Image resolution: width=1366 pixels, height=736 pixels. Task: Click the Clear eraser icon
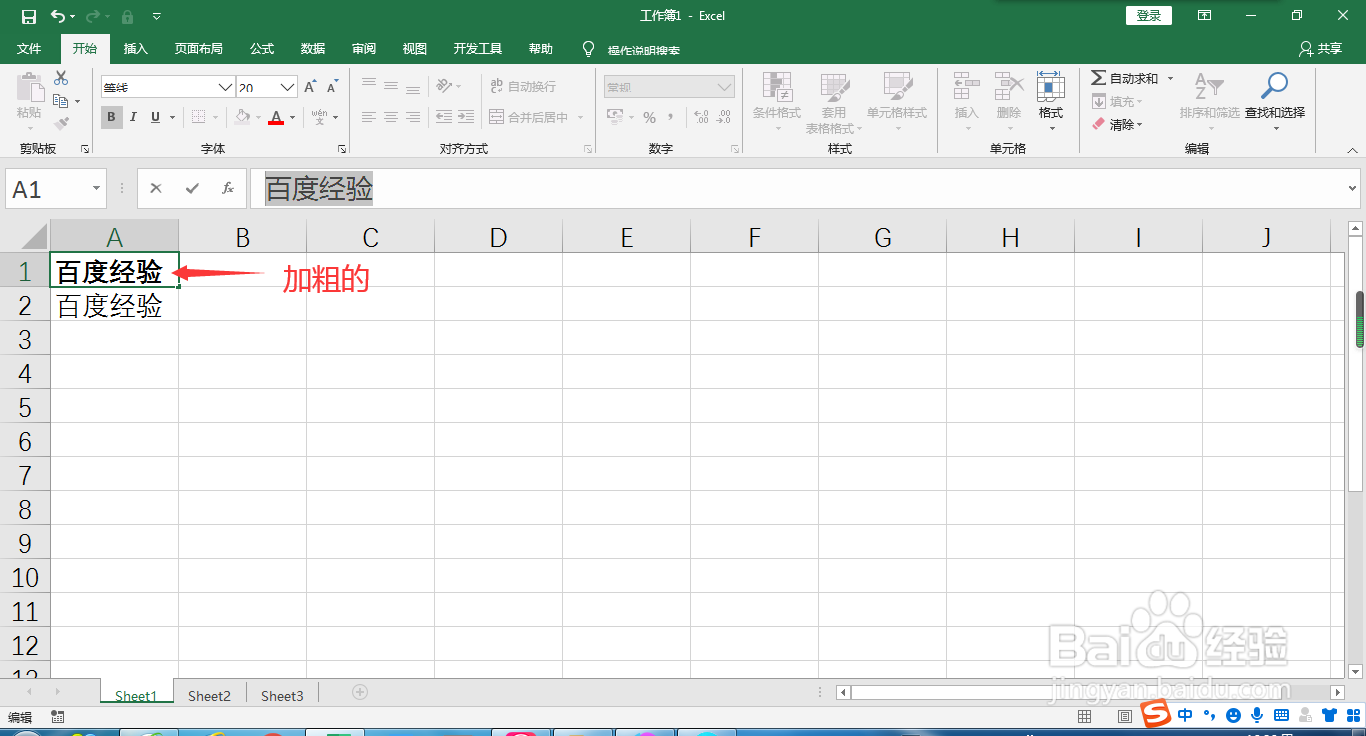pyautogui.click(x=1099, y=125)
